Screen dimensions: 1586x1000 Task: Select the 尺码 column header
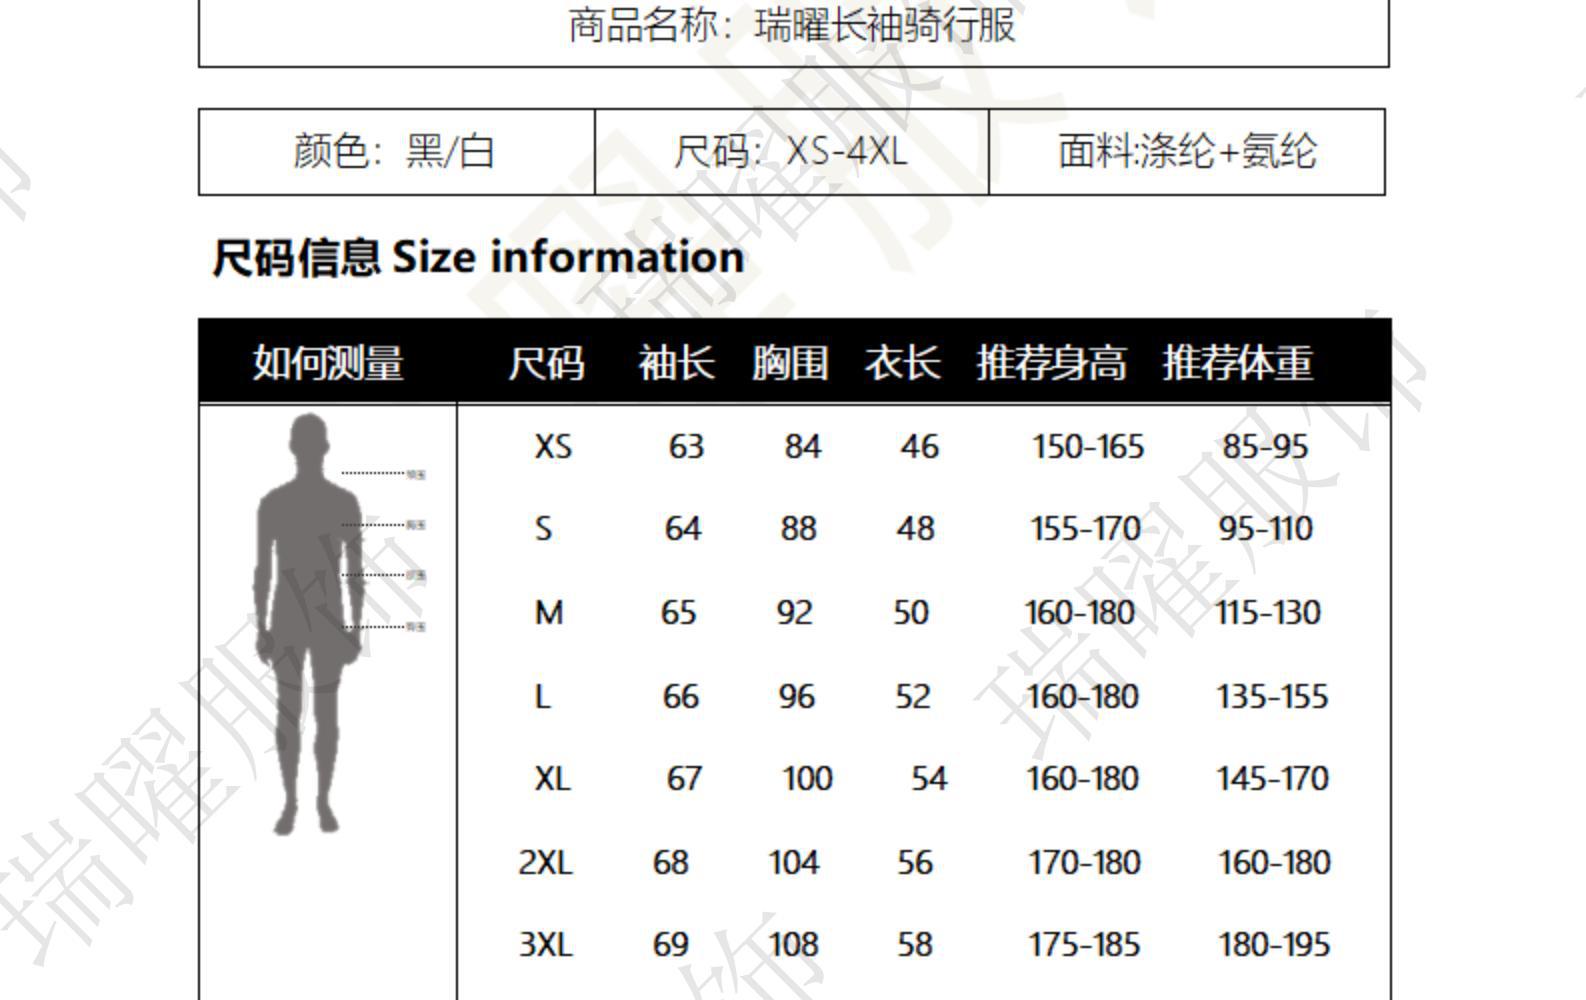tap(546, 362)
